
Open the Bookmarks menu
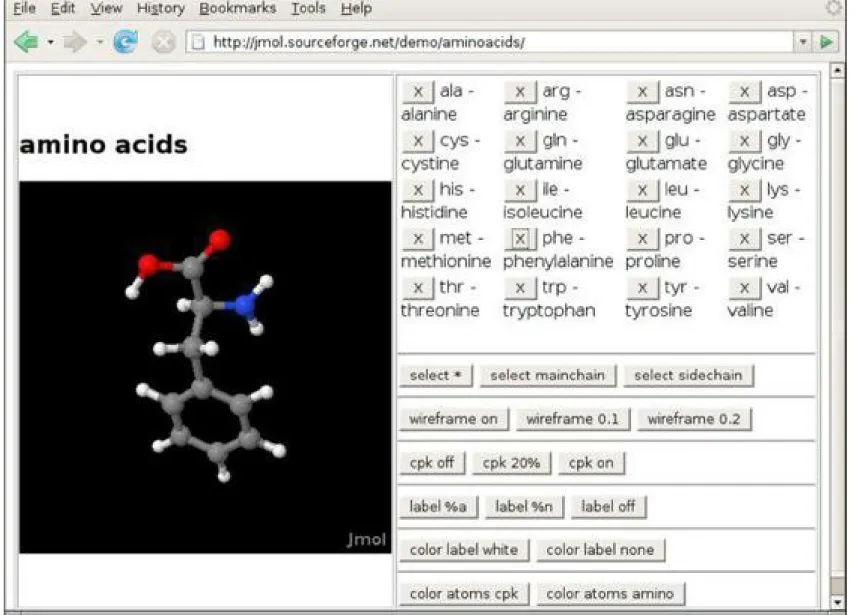click(238, 8)
